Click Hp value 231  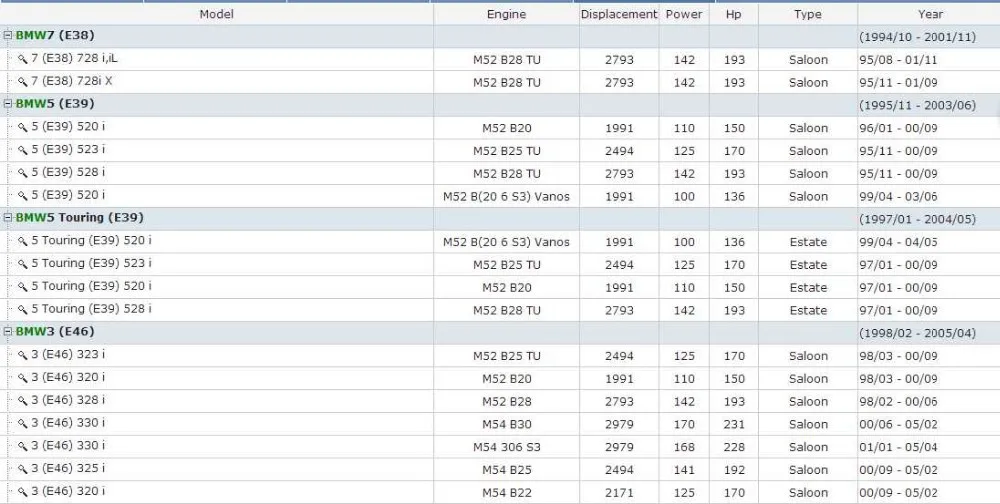click(x=734, y=424)
